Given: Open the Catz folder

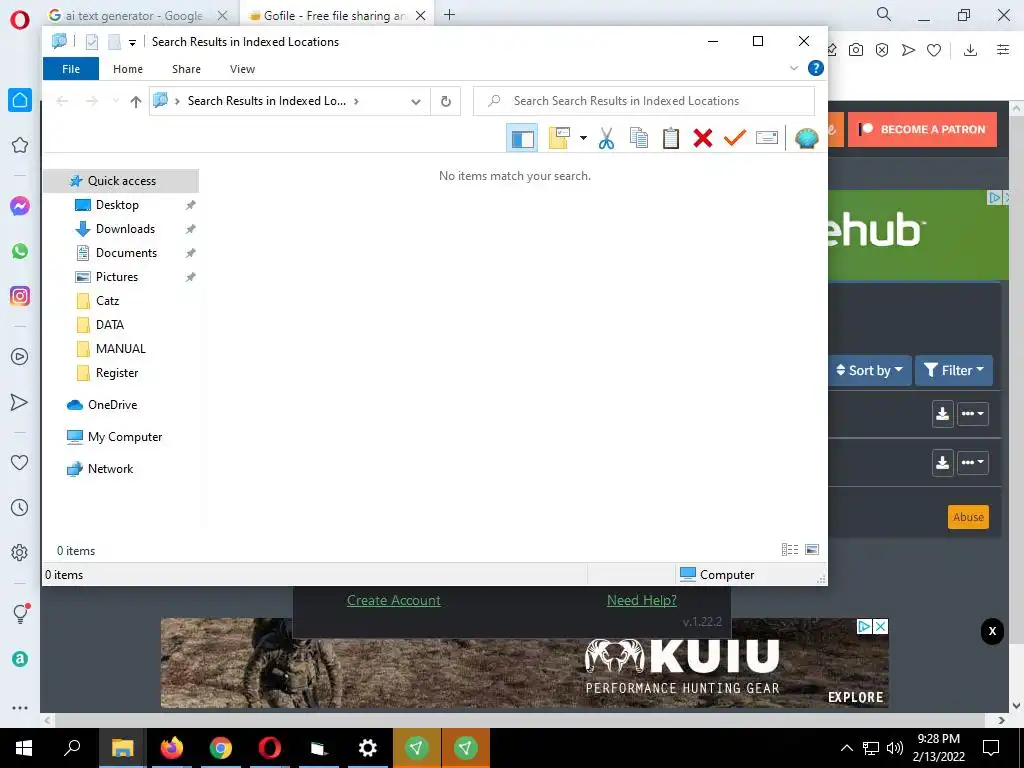Looking at the screenshot, I should click(107, 301).
